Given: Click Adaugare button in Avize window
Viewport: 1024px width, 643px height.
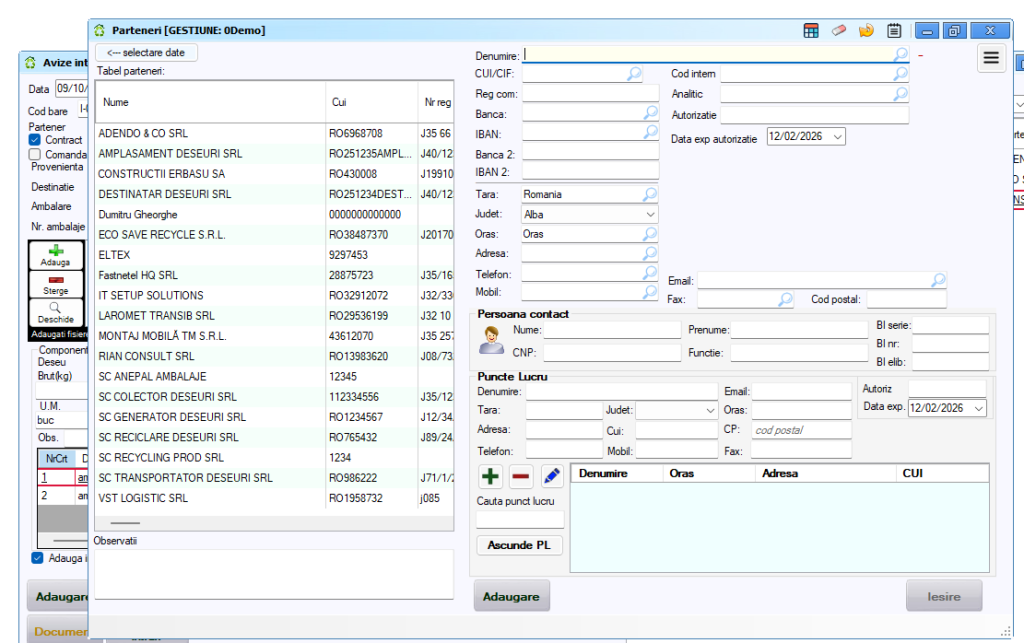Looking at the screenshot, I should coord(59,596).
